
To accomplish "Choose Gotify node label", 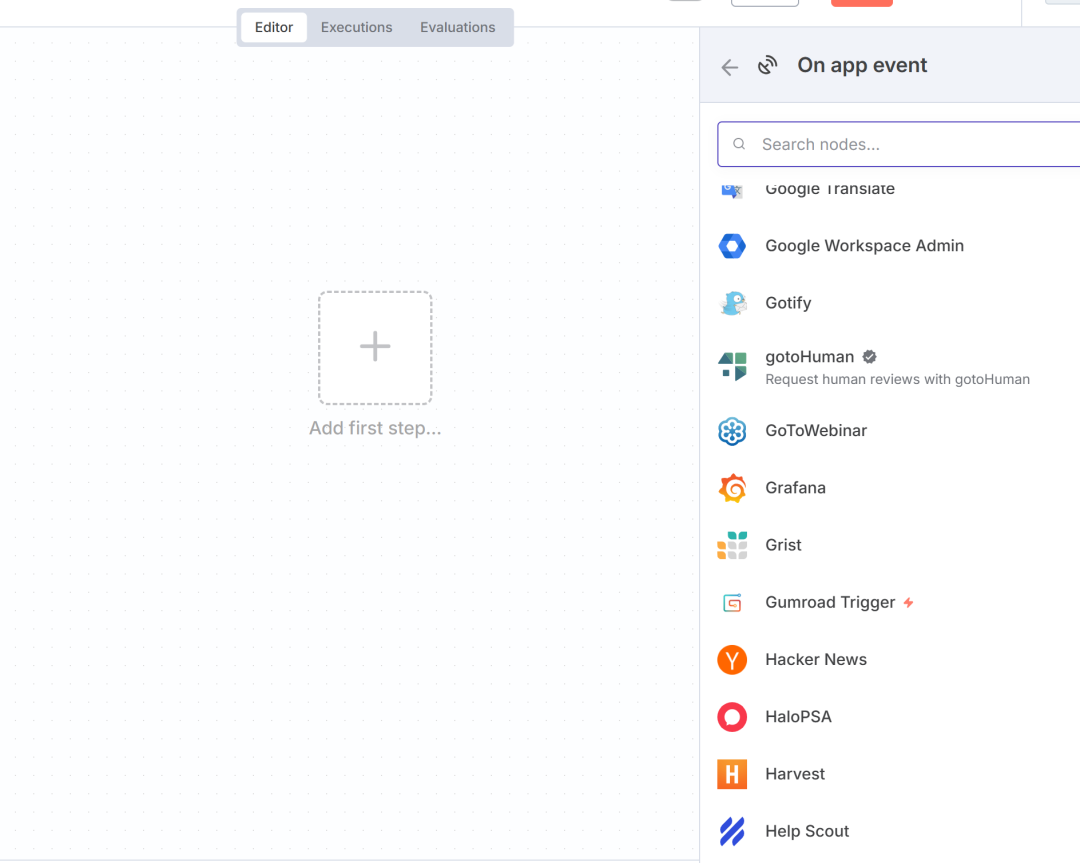I will click(x=788, y=303).
